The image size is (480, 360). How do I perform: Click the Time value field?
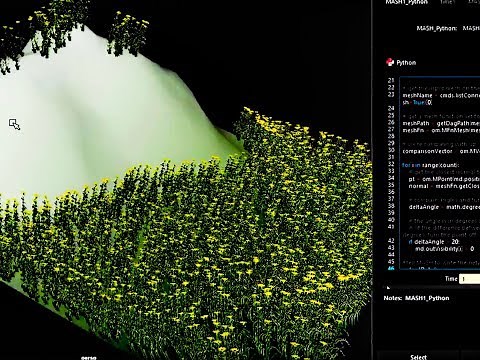click(470, 279)
